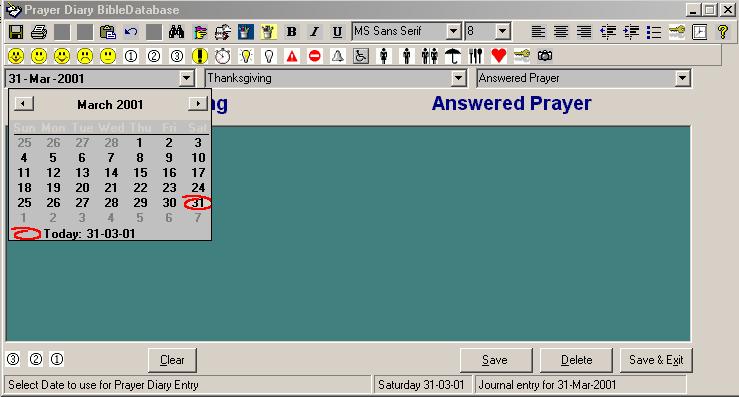Viewport: 739px width, 397px height.
Task: Click the printer icon in the toolbar
Action: pyautogui.click(x=39, y=32)
